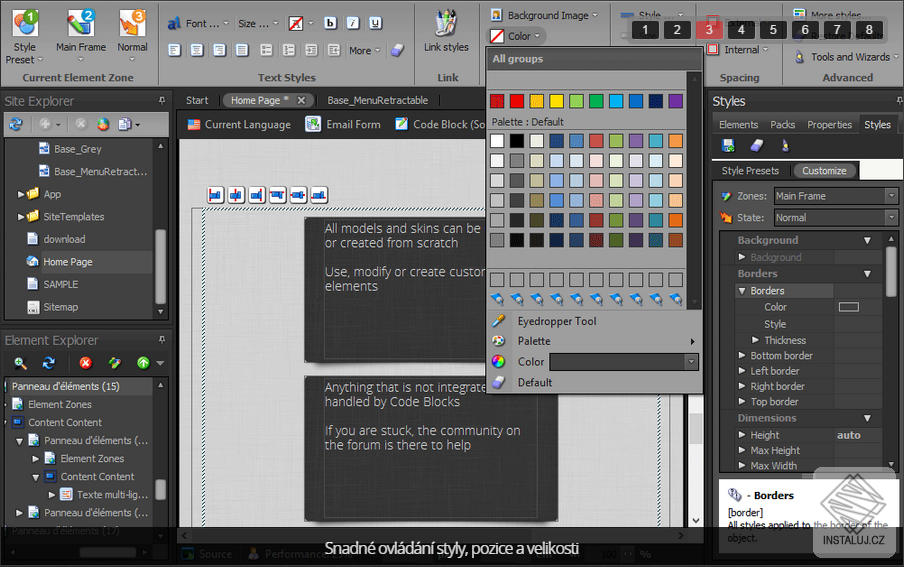Viewport: 904px width, 567px height.
Task: Align text to the right
Action: [219, 50]
